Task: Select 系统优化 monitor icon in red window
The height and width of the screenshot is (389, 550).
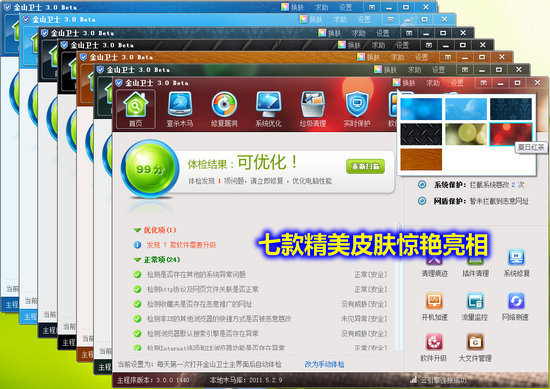Action: click(268, 109)
